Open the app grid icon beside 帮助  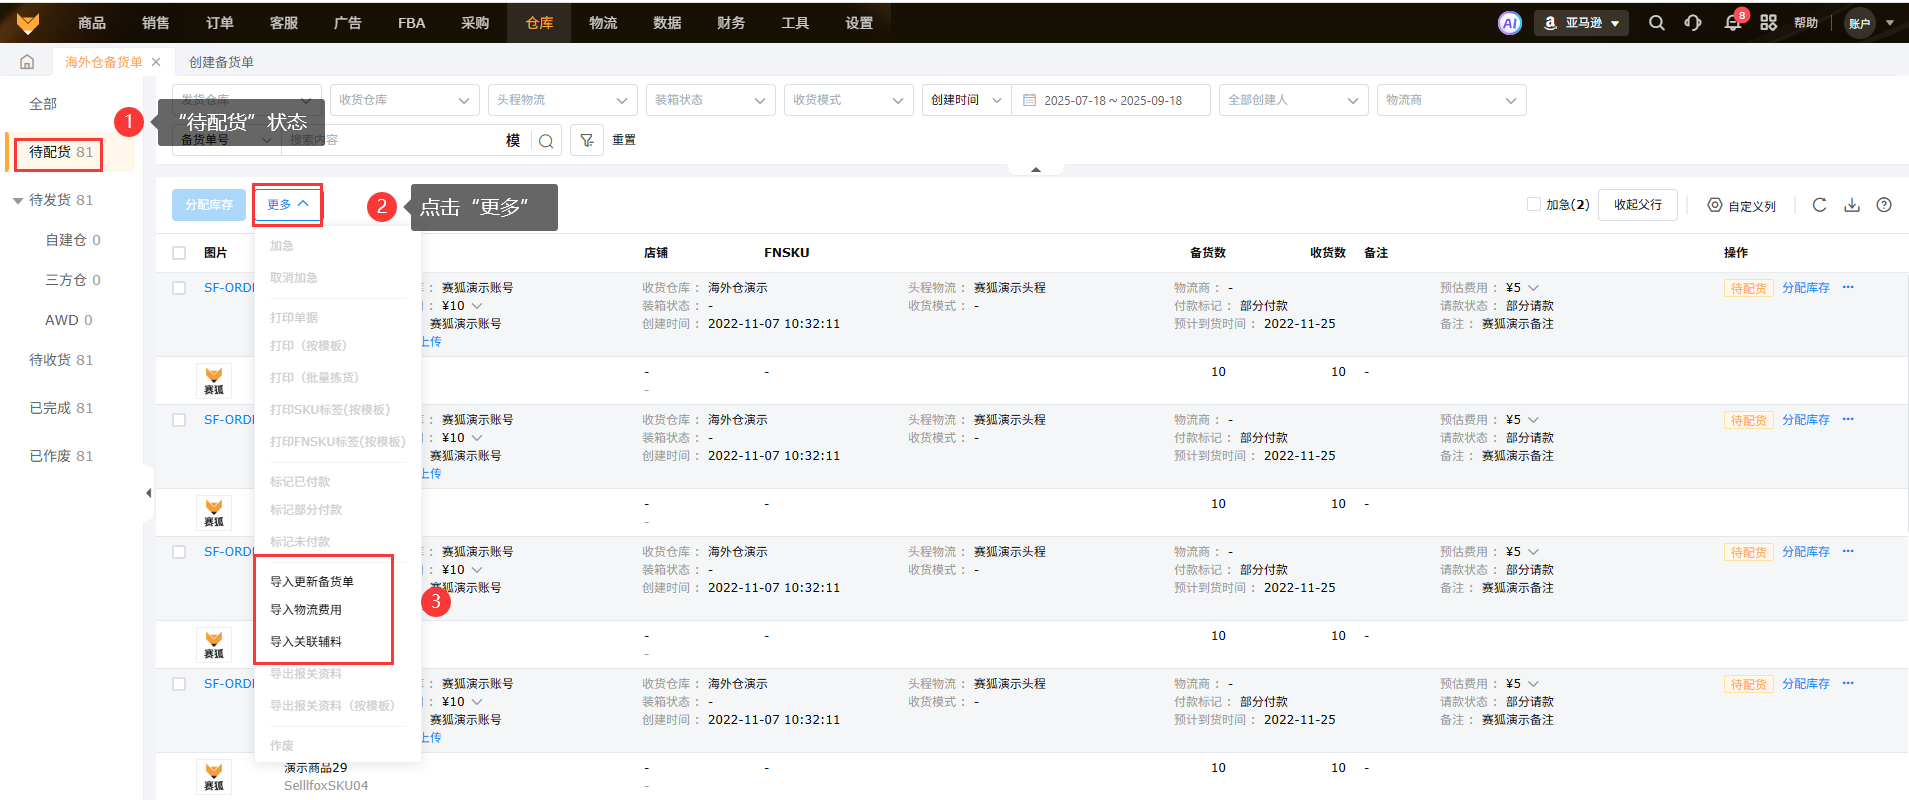coord(1769,23)
